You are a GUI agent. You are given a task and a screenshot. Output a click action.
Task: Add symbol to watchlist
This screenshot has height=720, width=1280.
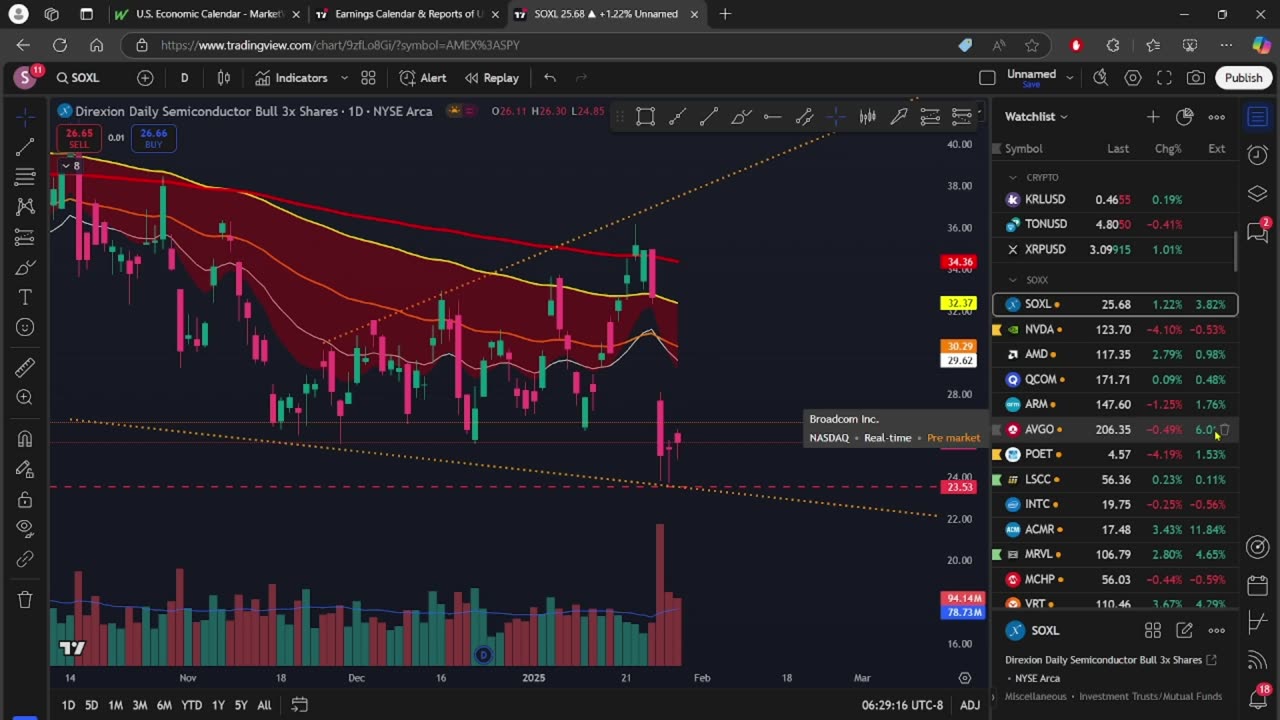point(1153,117)
